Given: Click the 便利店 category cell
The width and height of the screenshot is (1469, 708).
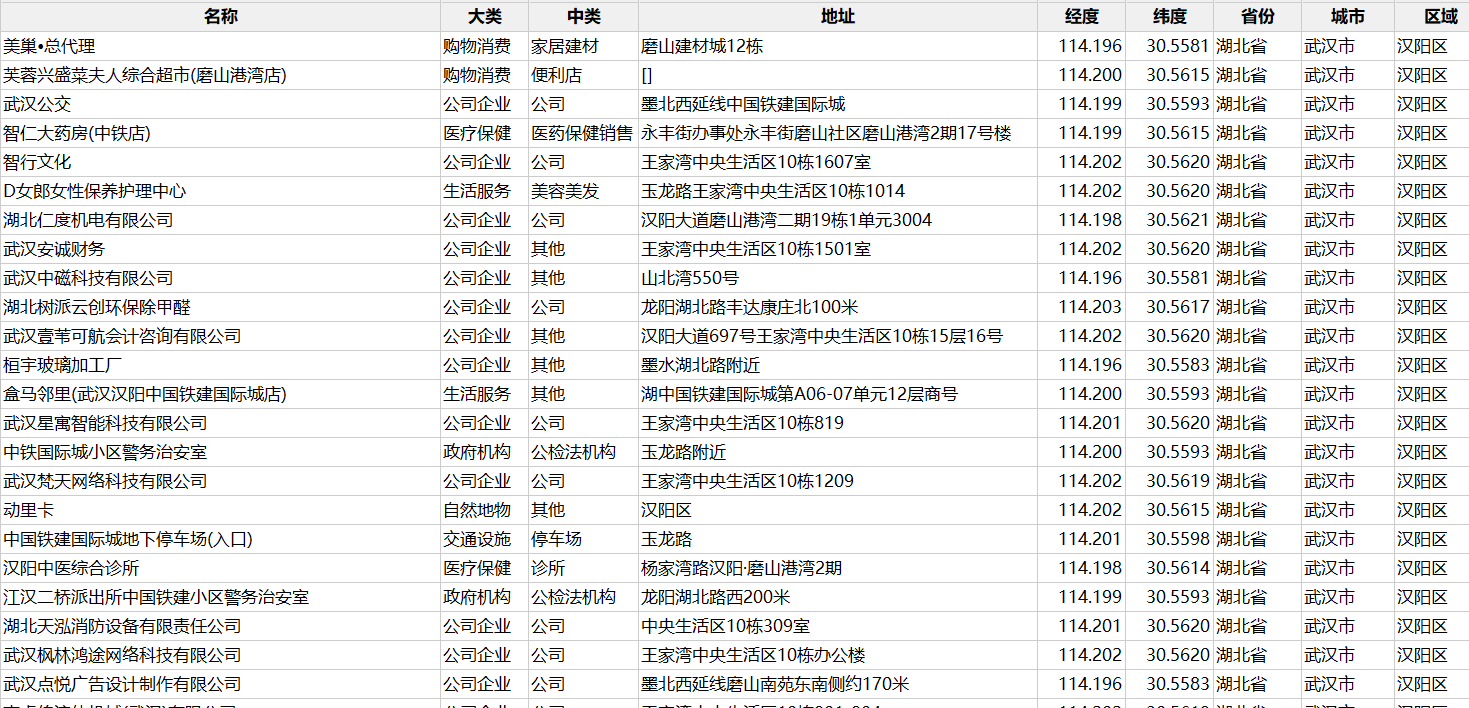Looking at the screenshot, I should [583, 75].
